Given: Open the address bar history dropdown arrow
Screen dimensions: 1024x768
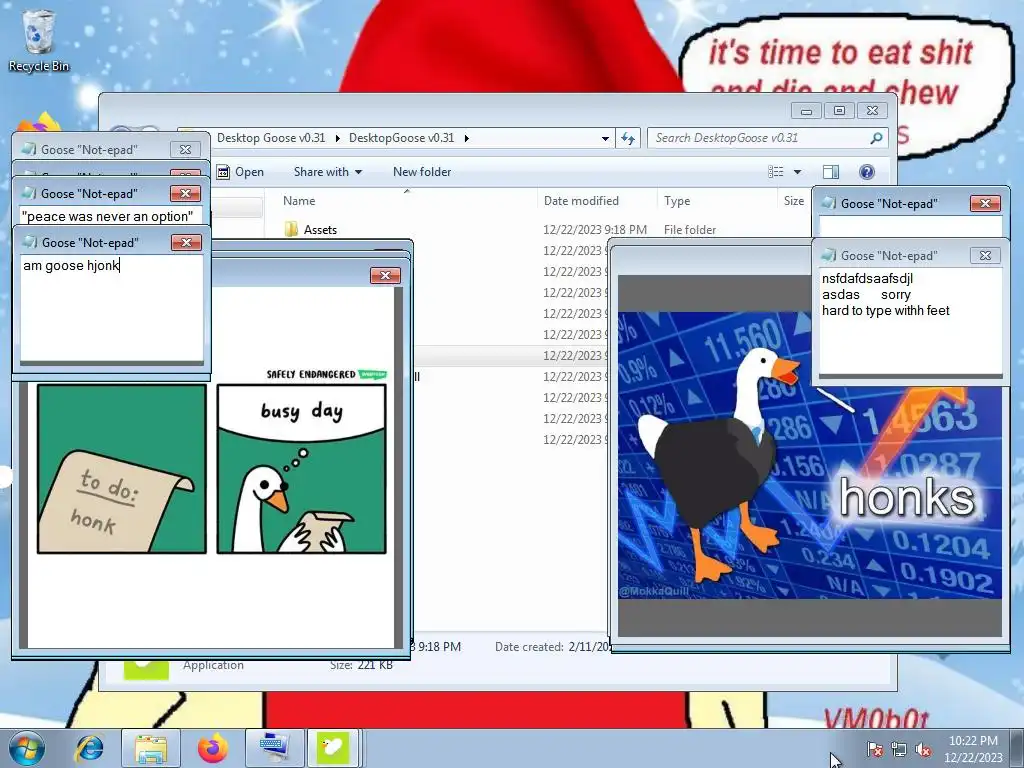Looking at the screenshot, I should [605, 138].
